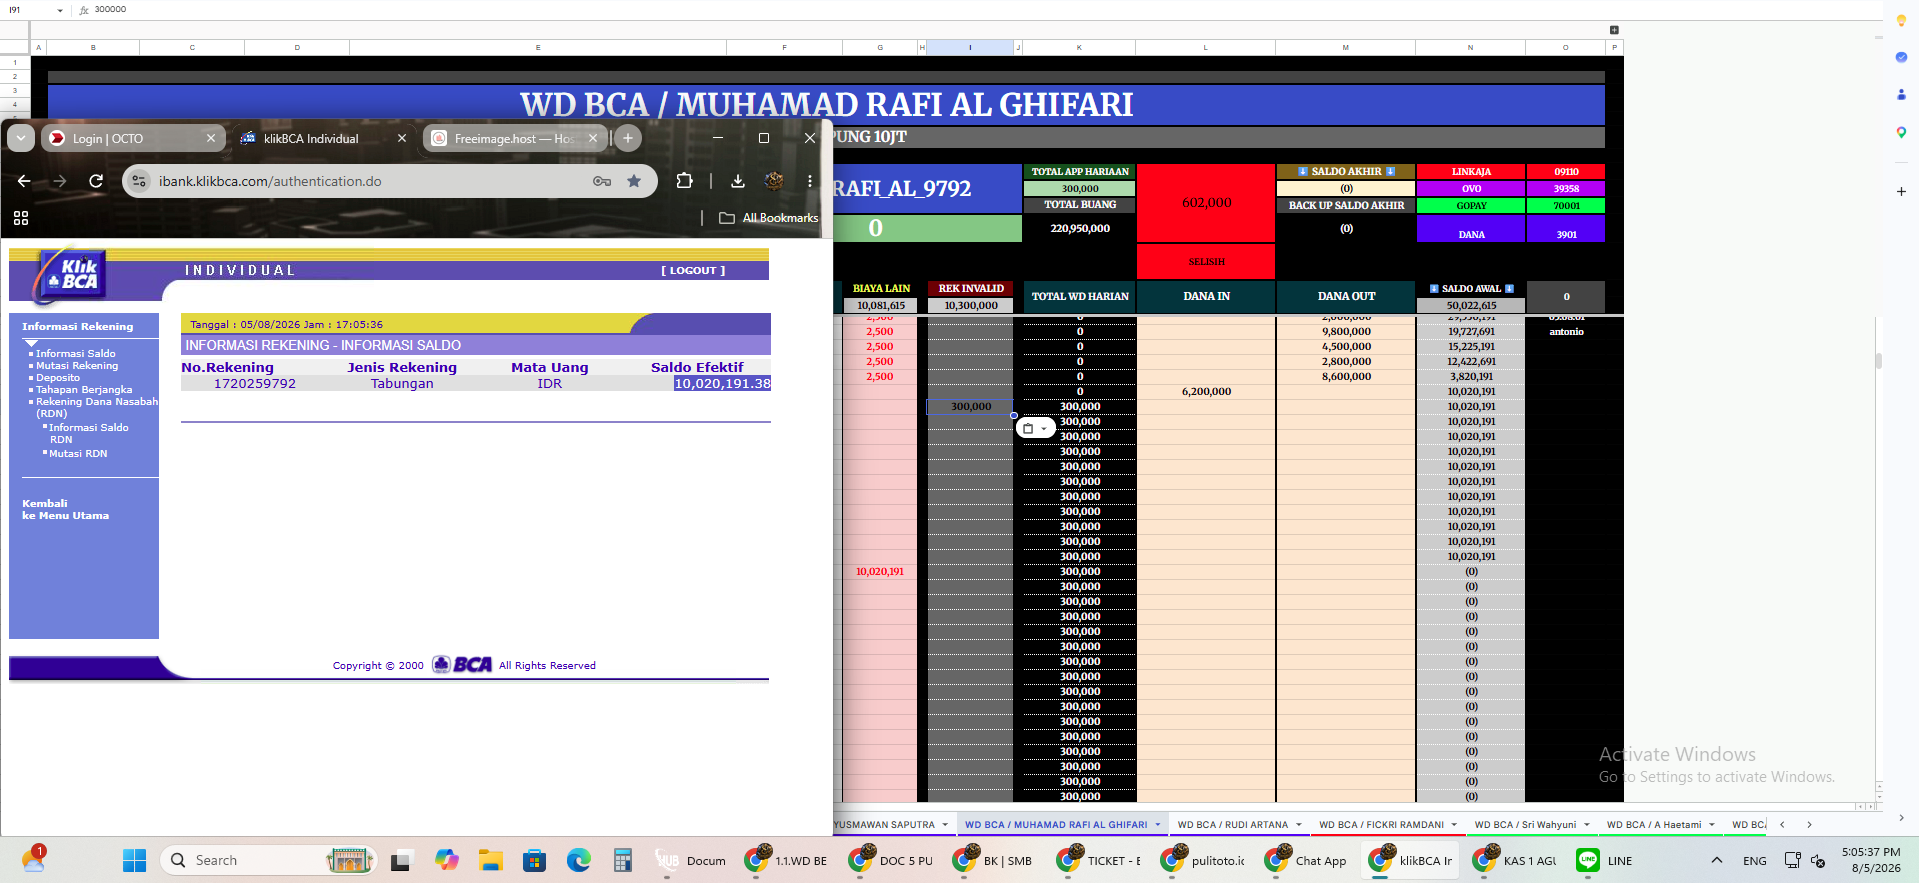Open Google Tasks side panel icon

1901,57
